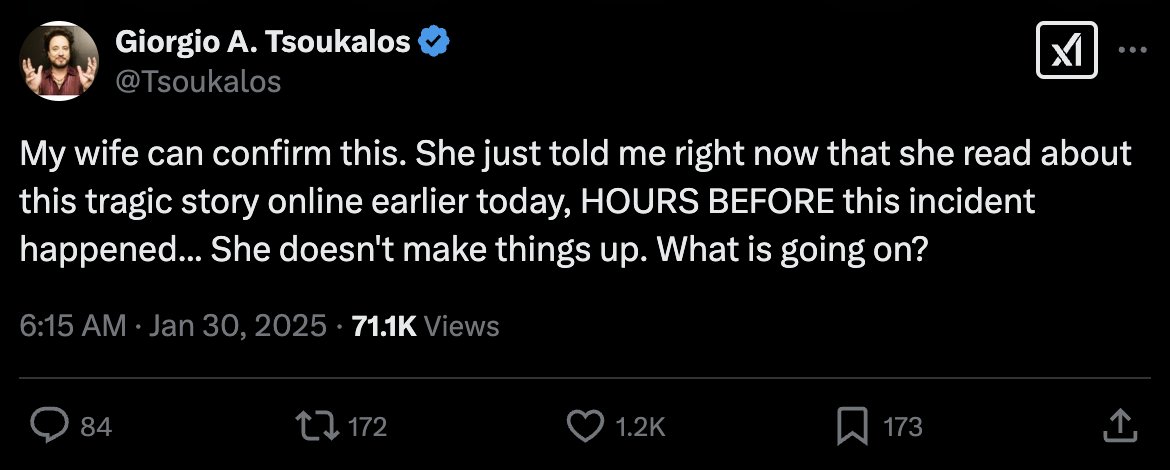Open the @Tsoukalos handle link

coord(199,81)
